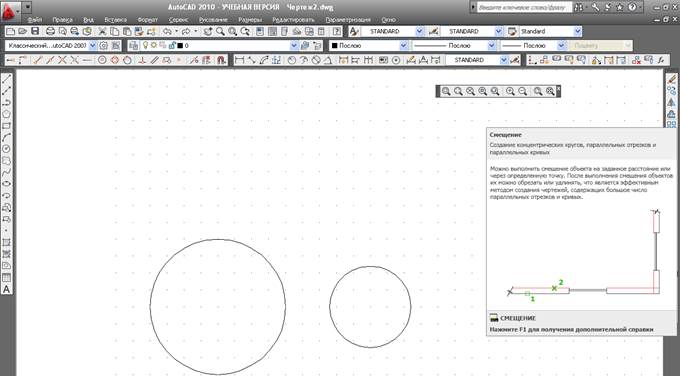Screen dimensions: 680x376
Task: Toggle layer 0 on/off lightbulb
Action: (146, 45)
